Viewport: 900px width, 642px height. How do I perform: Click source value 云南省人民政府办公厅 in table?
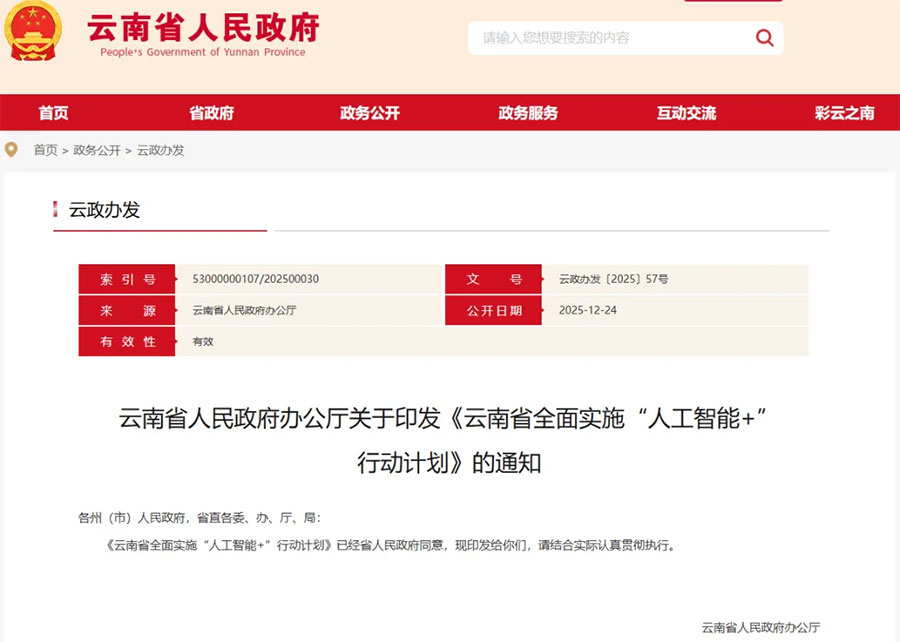(x=244, y=310)
